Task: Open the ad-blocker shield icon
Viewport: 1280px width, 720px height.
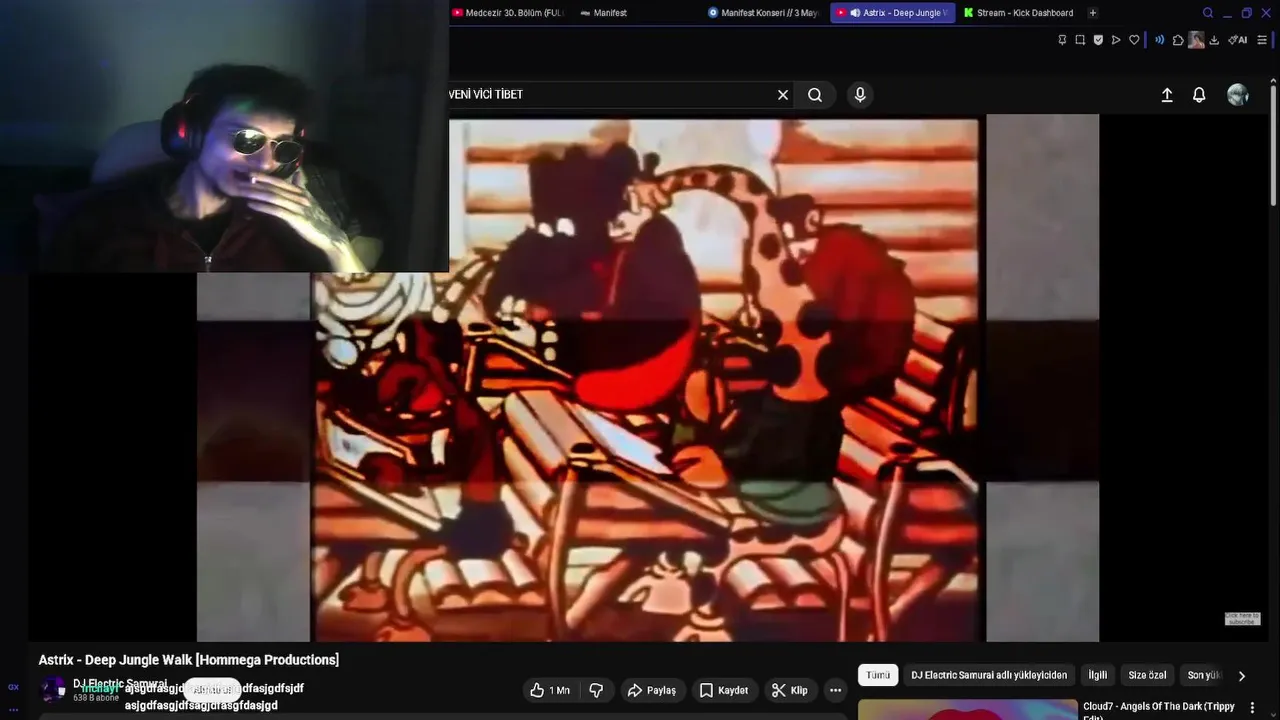Action: (1098, 40)
